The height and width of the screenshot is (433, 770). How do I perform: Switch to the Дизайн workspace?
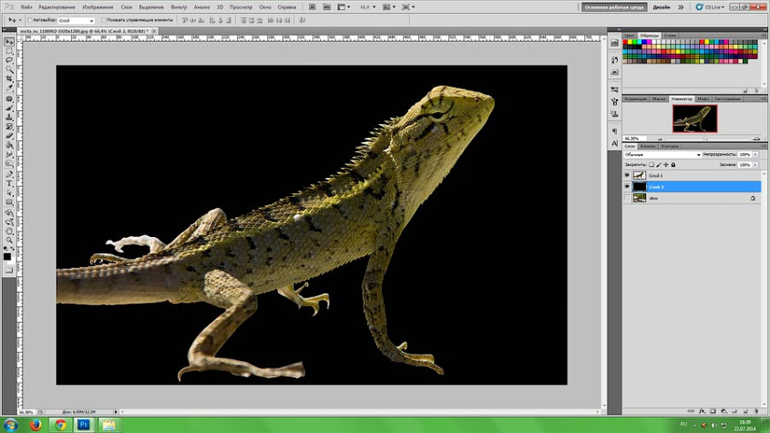point(662,7)
